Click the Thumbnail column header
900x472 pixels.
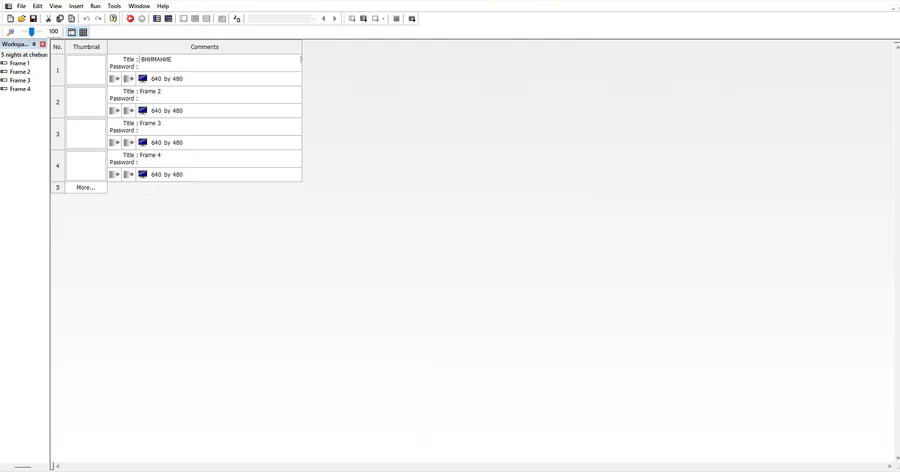click(86, 47)
